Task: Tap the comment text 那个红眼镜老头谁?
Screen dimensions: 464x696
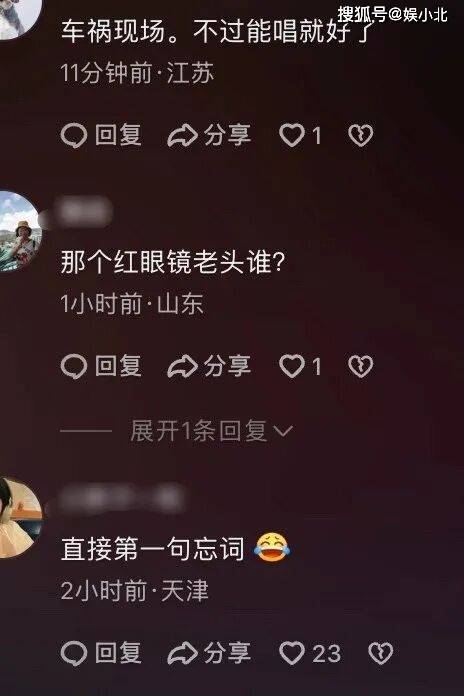Action: 173,262
